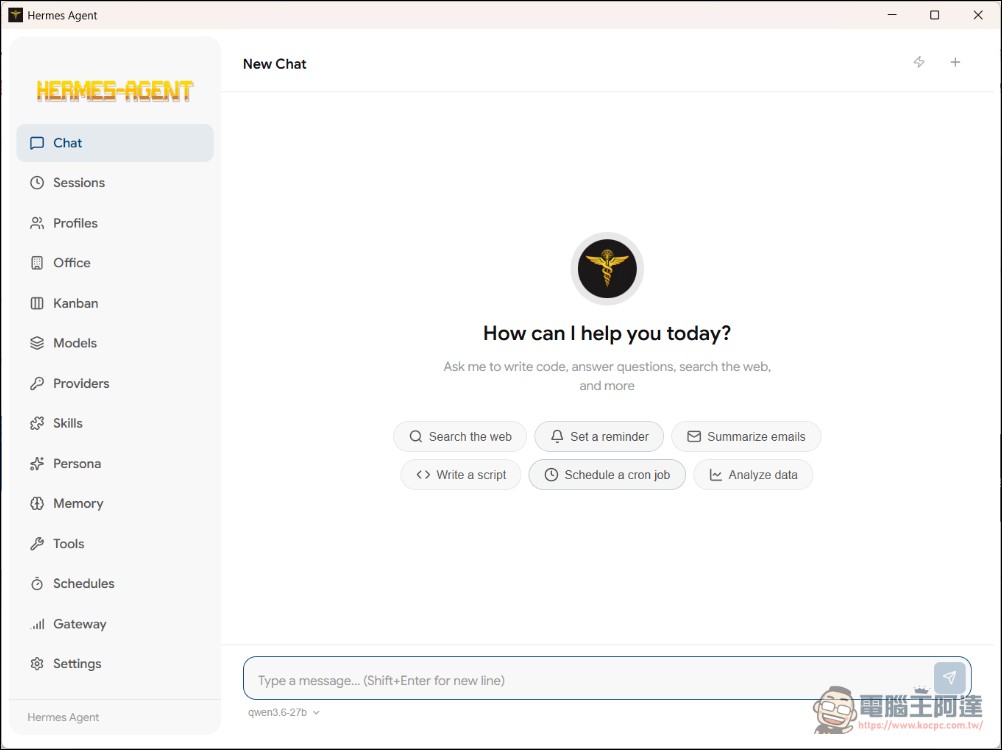1002x750 pixels.
Task: Open the Models page
Action: (x=115, y=343)
